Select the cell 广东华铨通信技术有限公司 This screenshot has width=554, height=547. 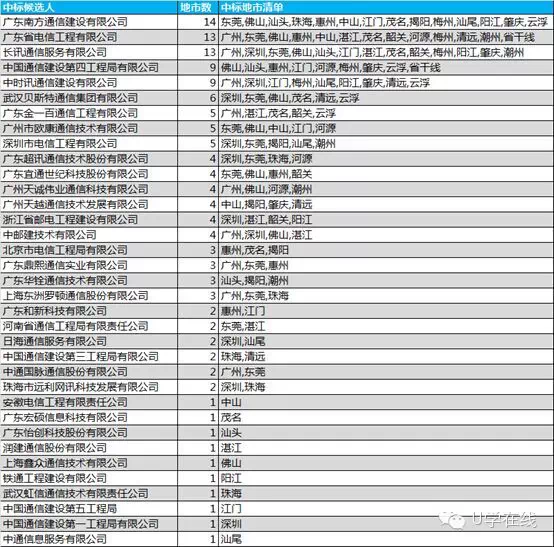[89, 280]
